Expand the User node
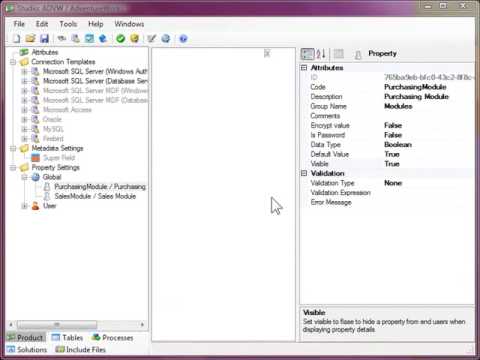The height and width of the screenshot is (360, 480). [24, 206]
